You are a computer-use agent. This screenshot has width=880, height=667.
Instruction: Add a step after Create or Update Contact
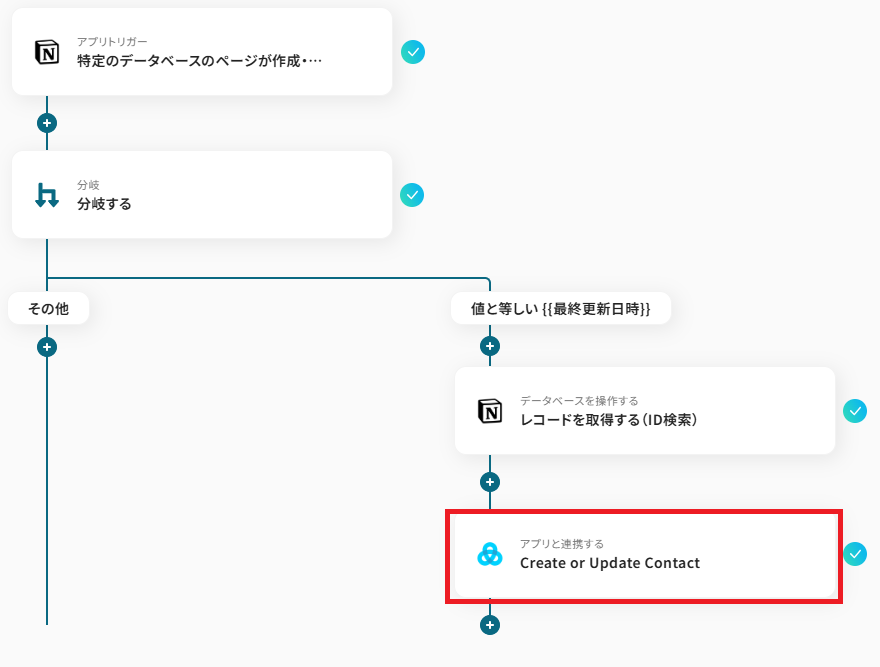(490, 625)
